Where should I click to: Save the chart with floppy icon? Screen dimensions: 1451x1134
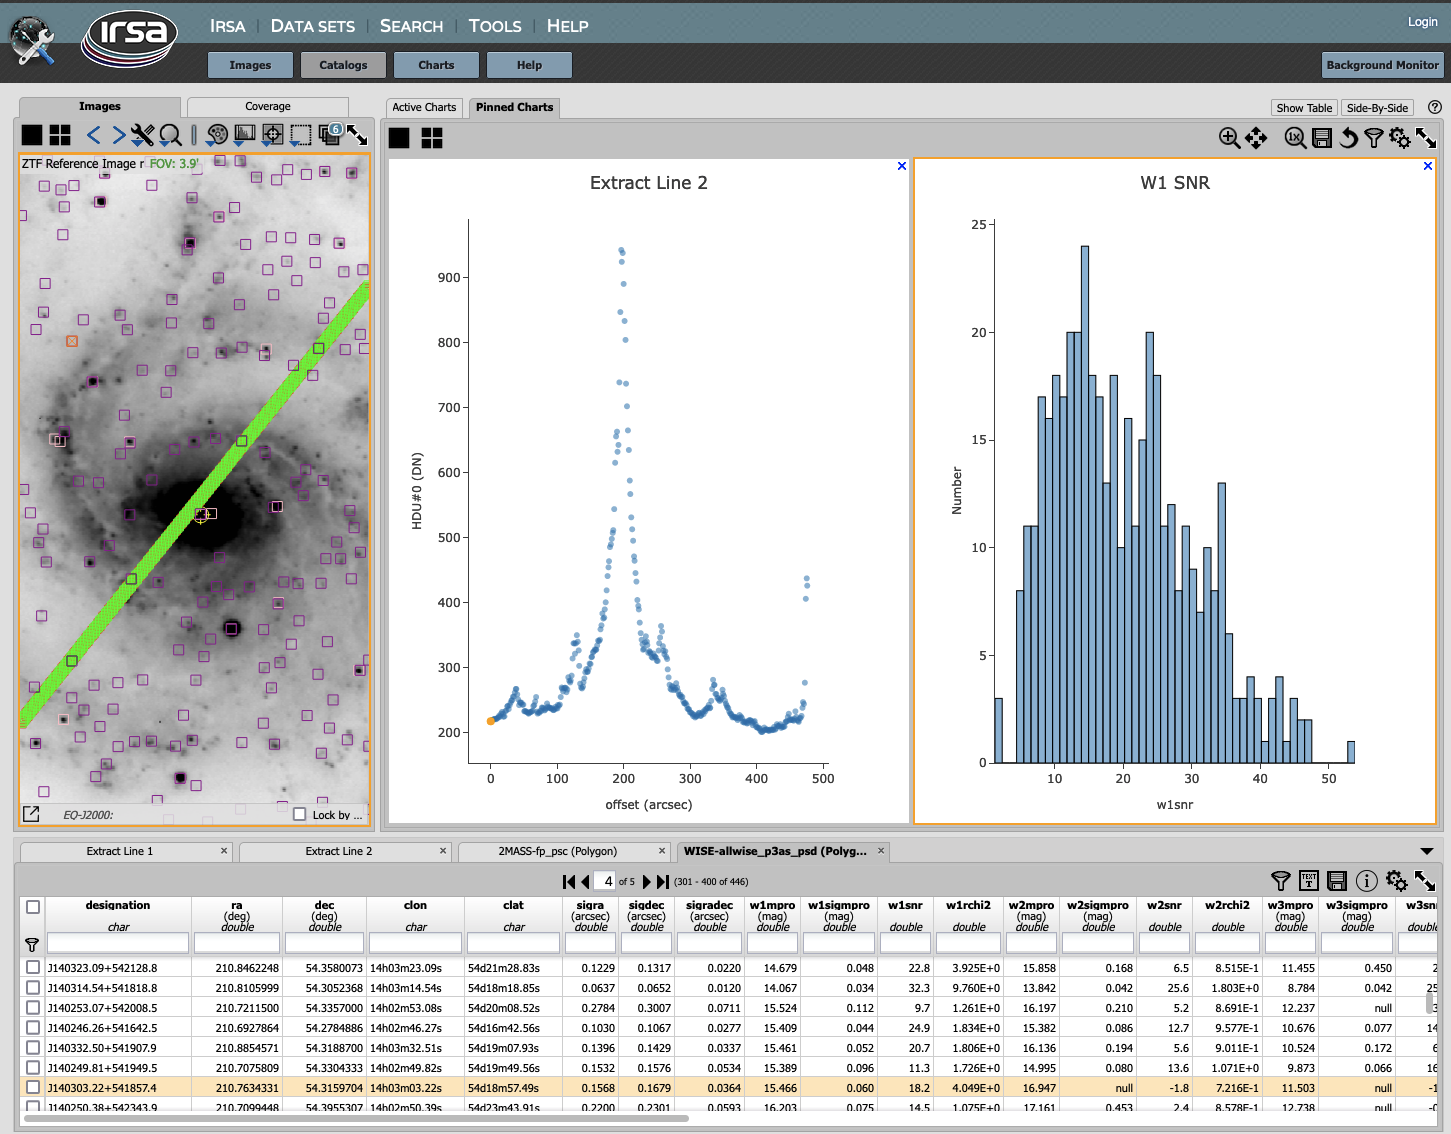coord(1322,138)
